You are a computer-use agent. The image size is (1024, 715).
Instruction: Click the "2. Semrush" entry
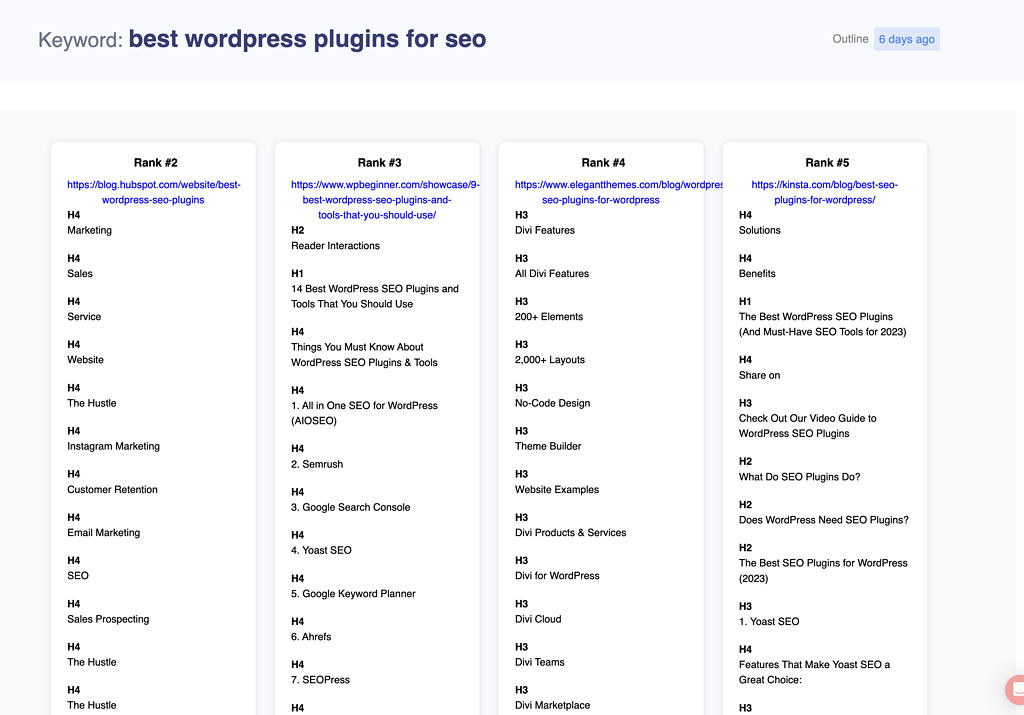coord(317,464)
